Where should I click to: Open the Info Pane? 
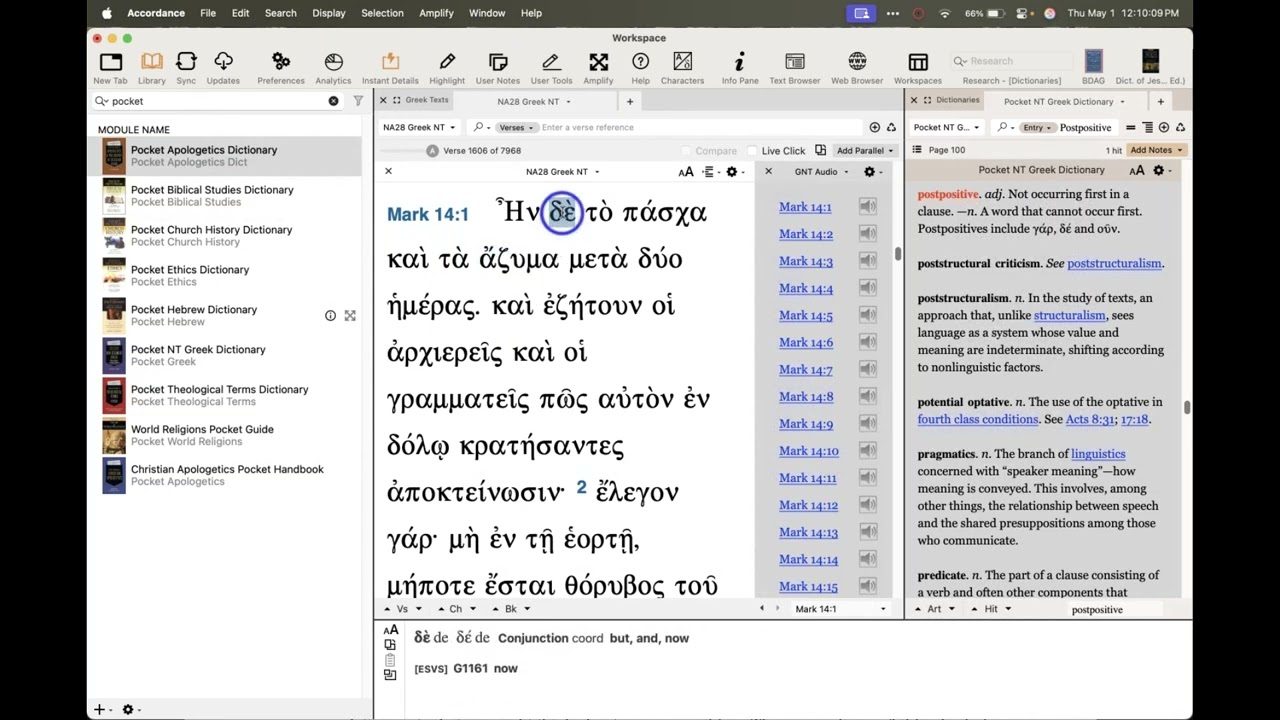[x=740, y=67]
